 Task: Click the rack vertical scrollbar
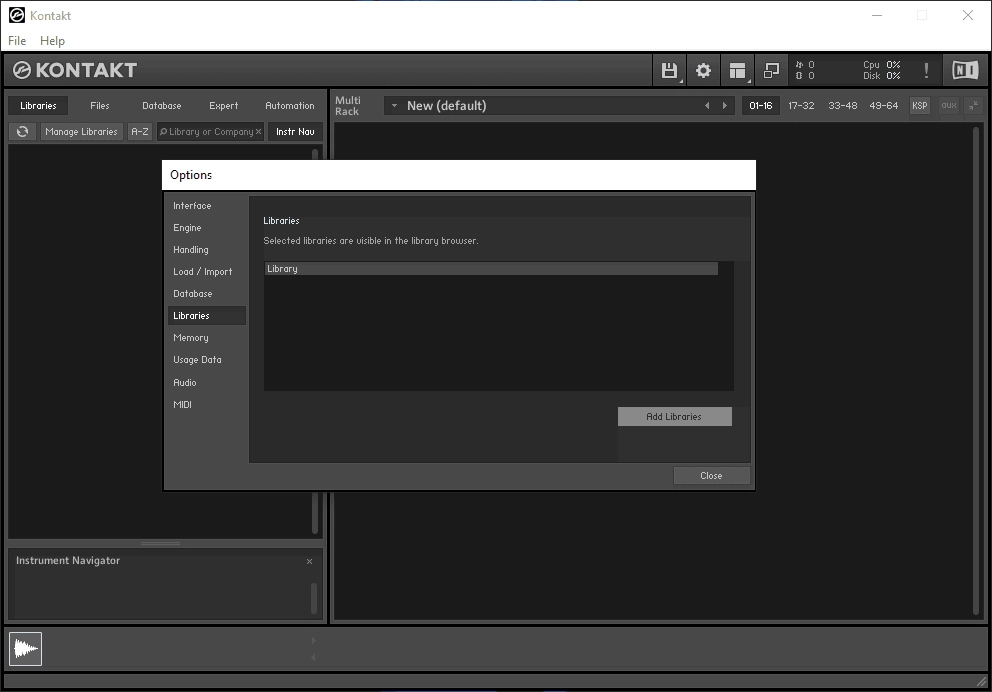pos(976,370)
